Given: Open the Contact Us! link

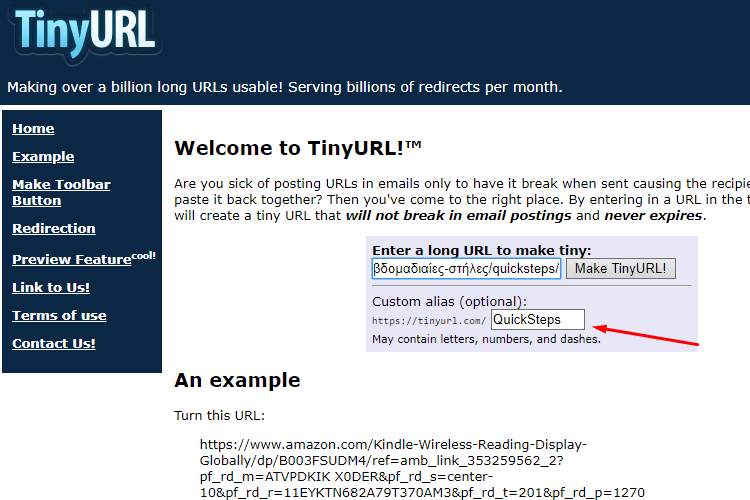Looking at the screenshot, I should pos(54,344).
